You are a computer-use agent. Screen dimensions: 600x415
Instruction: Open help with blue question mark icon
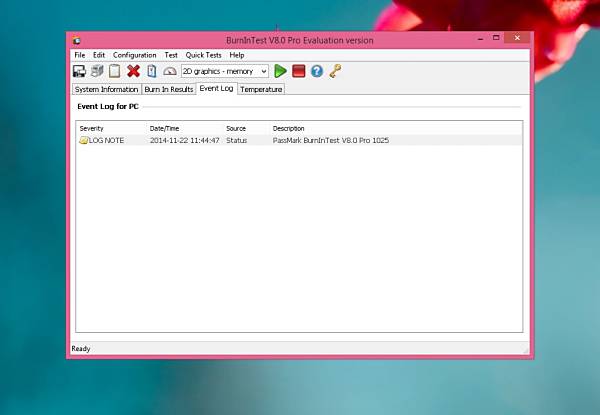[x=316, y=71]
